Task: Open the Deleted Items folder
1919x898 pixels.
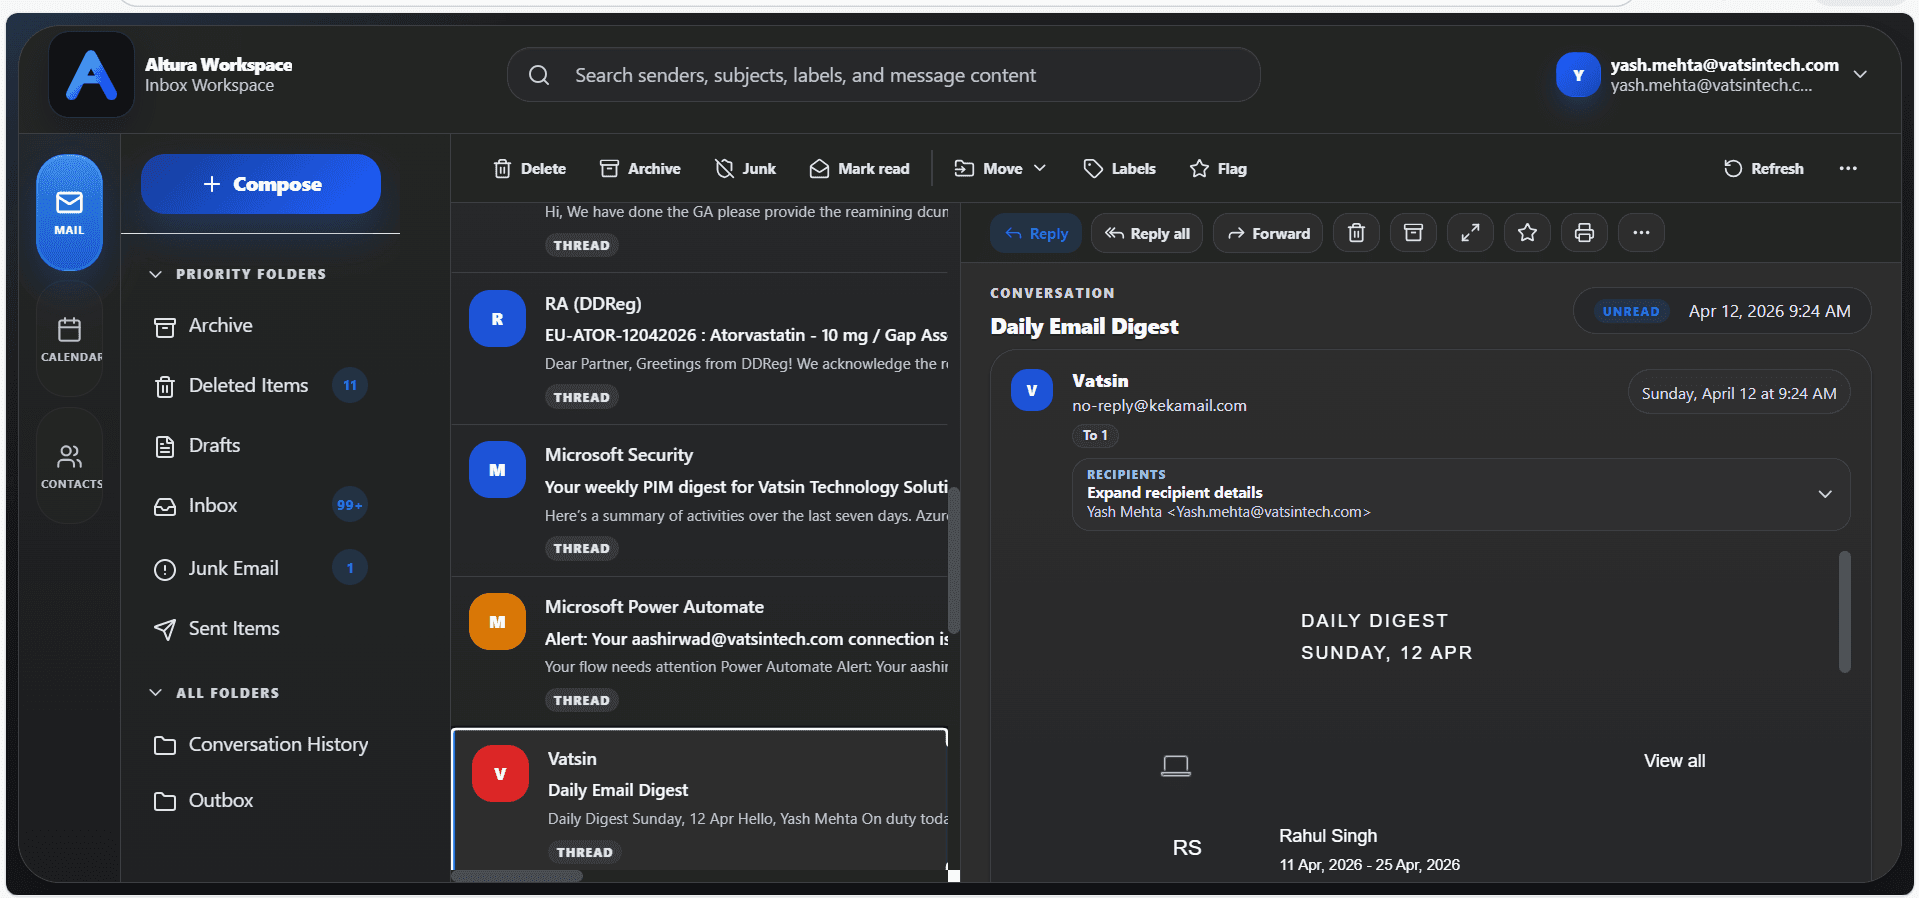Action: click(x=248, y=386)
